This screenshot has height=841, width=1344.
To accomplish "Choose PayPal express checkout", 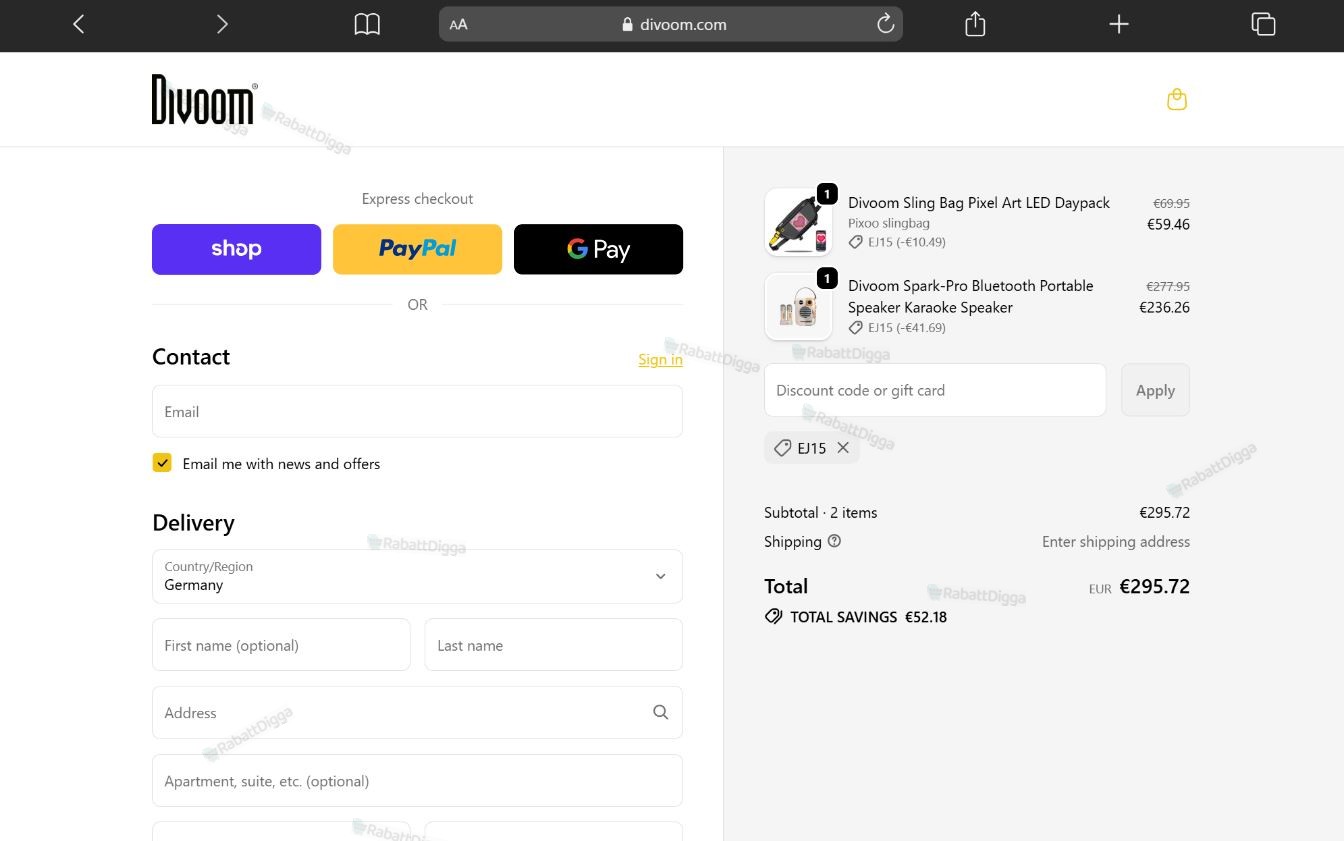I will point(417,249).
